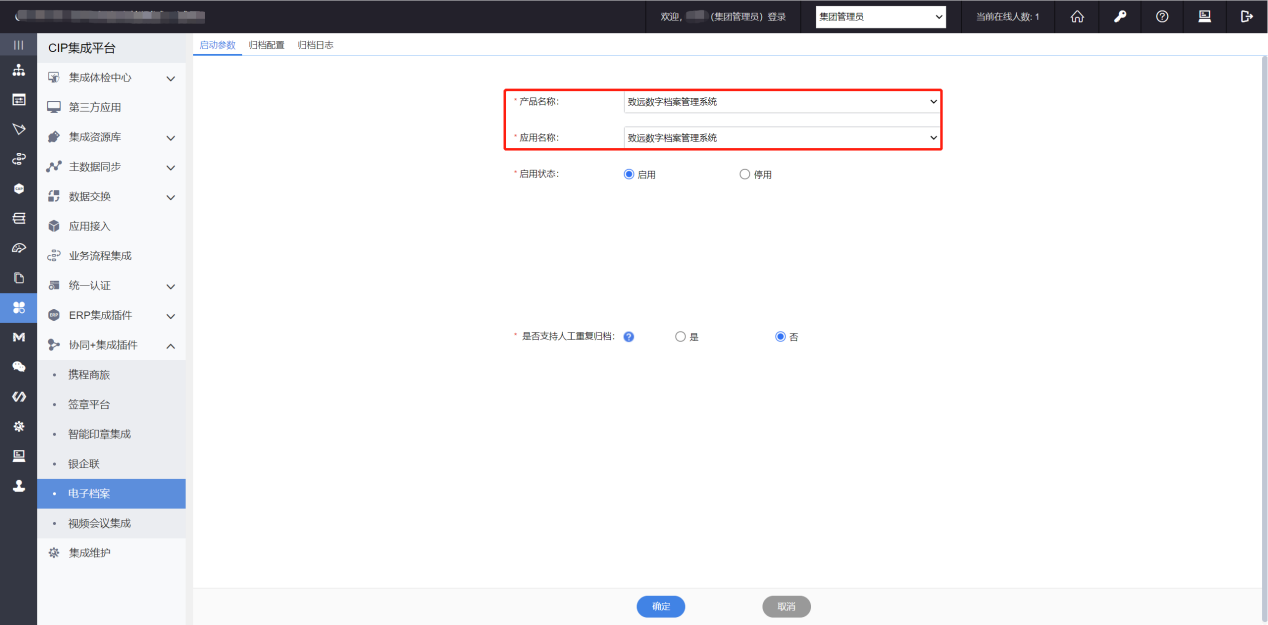
Task: Switch to the 归档配置 tab
Action: tap(266, 45)
